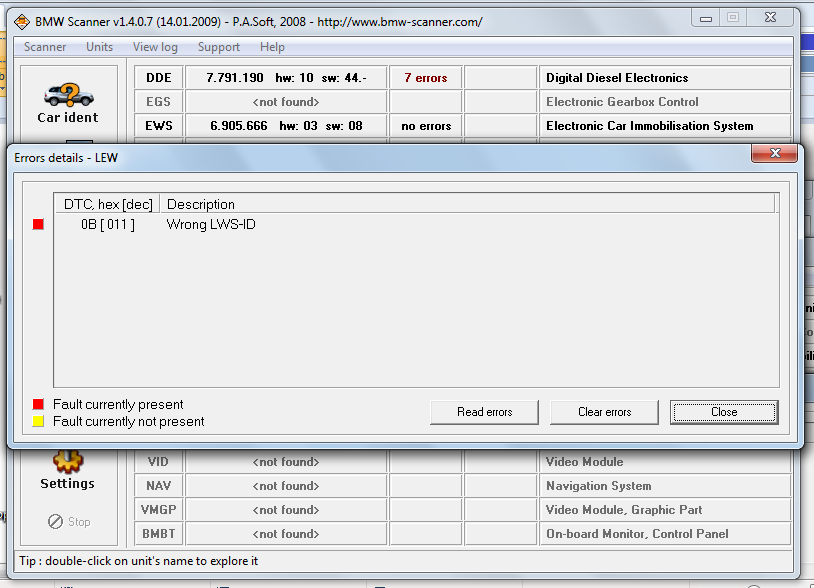
Task: Click the 'Digital Diesel Electronics' description
Action: [617, 78]
